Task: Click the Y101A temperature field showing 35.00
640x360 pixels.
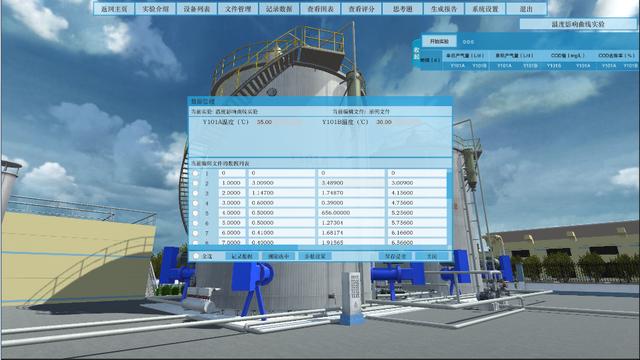Action: [280, 122]
